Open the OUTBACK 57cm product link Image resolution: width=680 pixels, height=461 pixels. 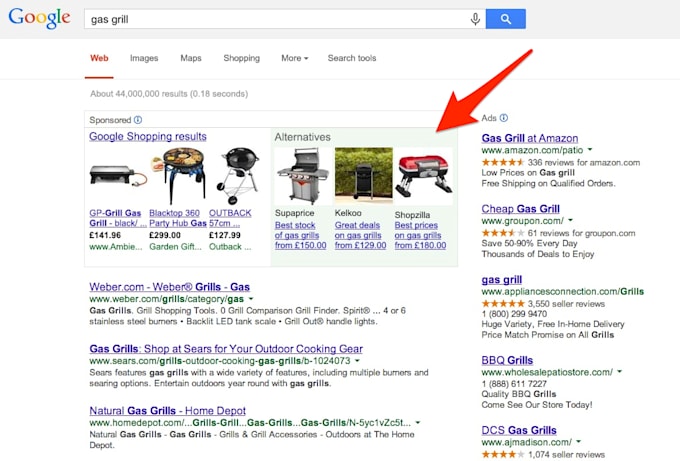pyautogui.click(x=230, y=218)
